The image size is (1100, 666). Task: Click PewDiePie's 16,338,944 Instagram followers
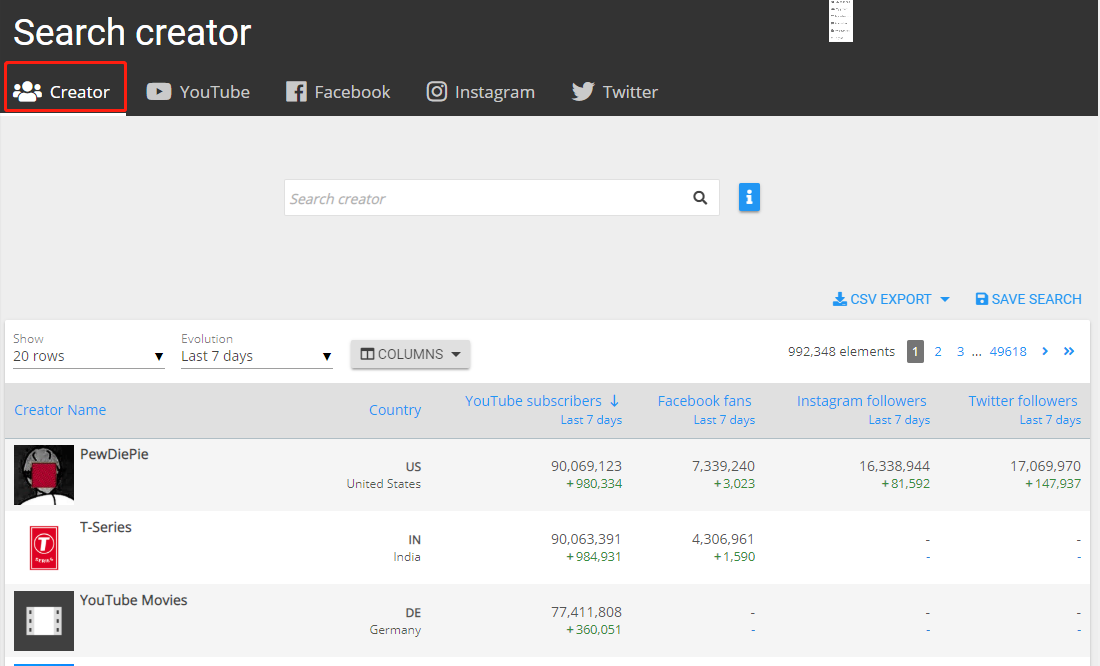coord(894,466)
